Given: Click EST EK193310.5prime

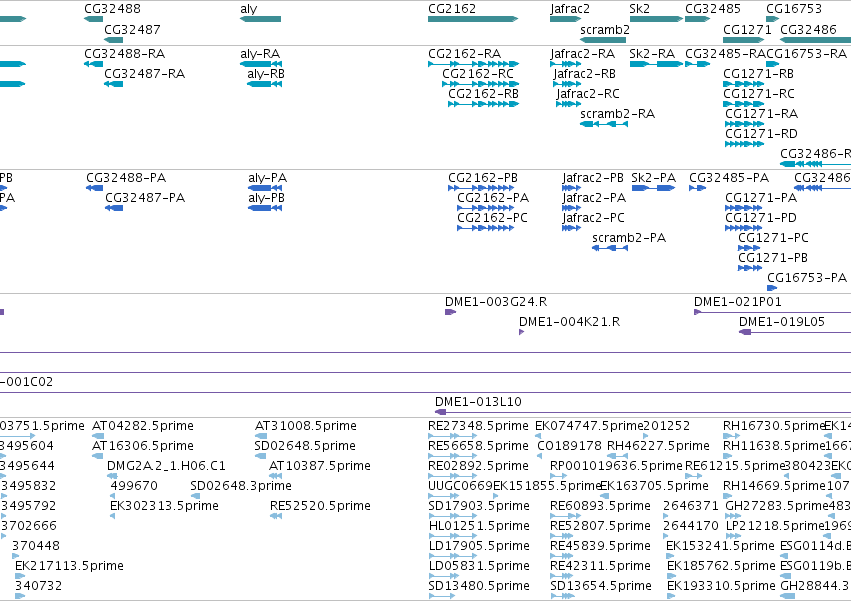Looking at the screenshot, I should click(671, 596).
